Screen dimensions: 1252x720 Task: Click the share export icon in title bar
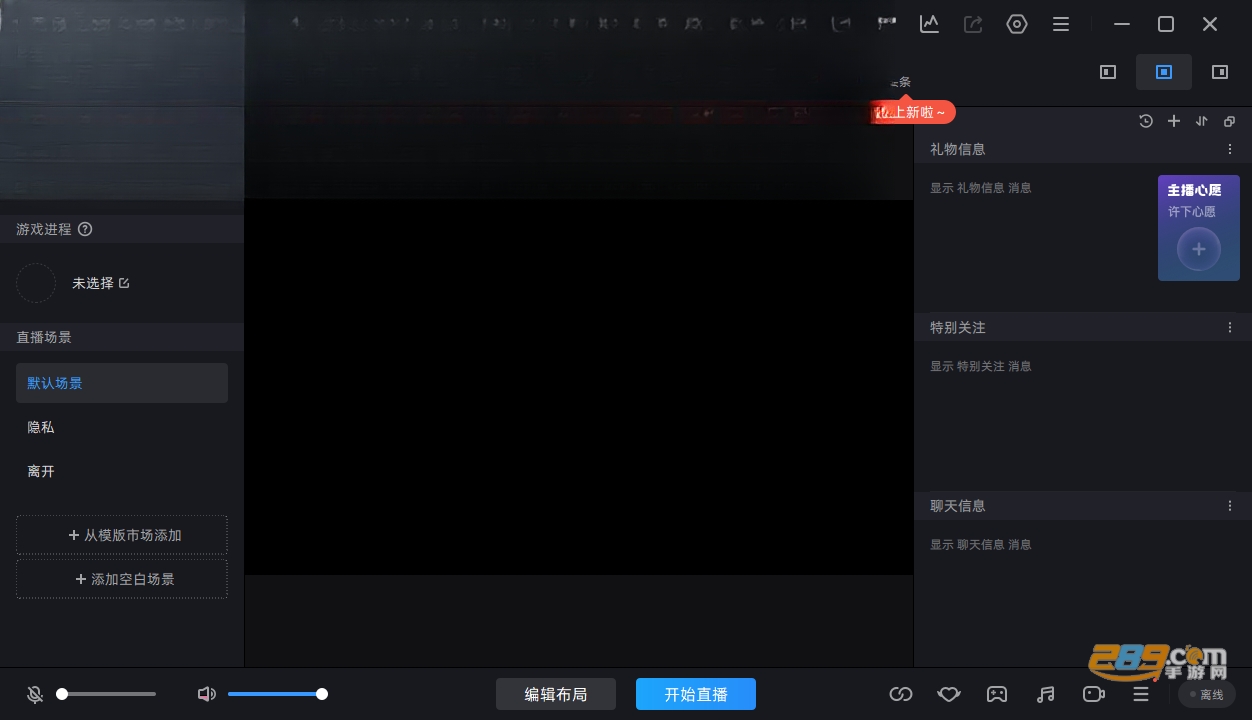pos(973,24)
